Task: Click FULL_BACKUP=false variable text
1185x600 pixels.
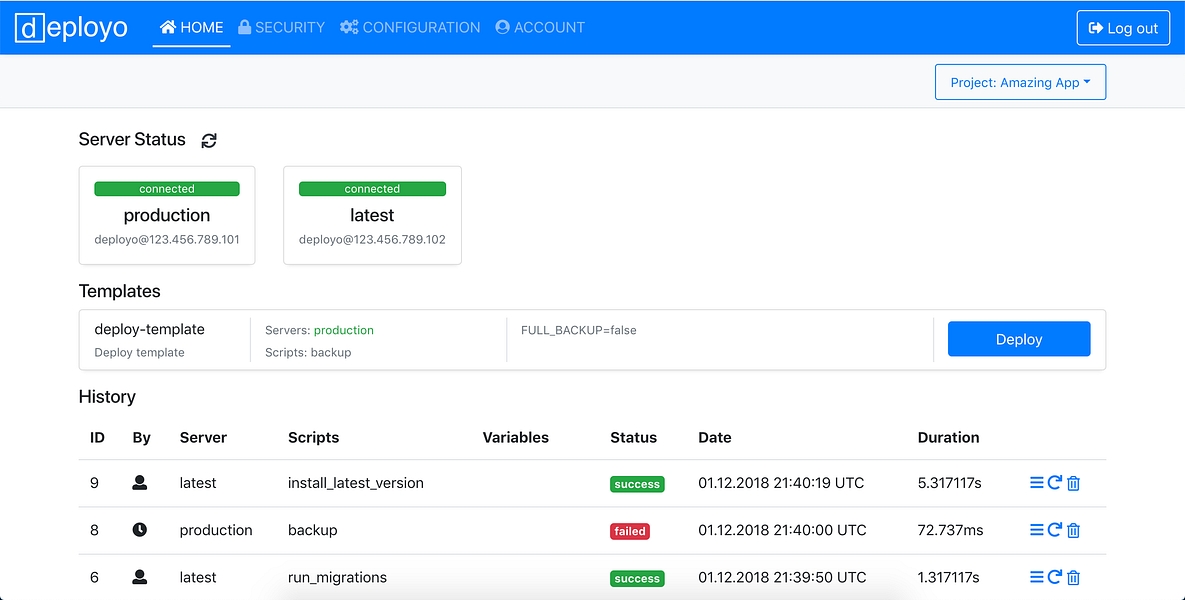Action: tap(578, 330)
